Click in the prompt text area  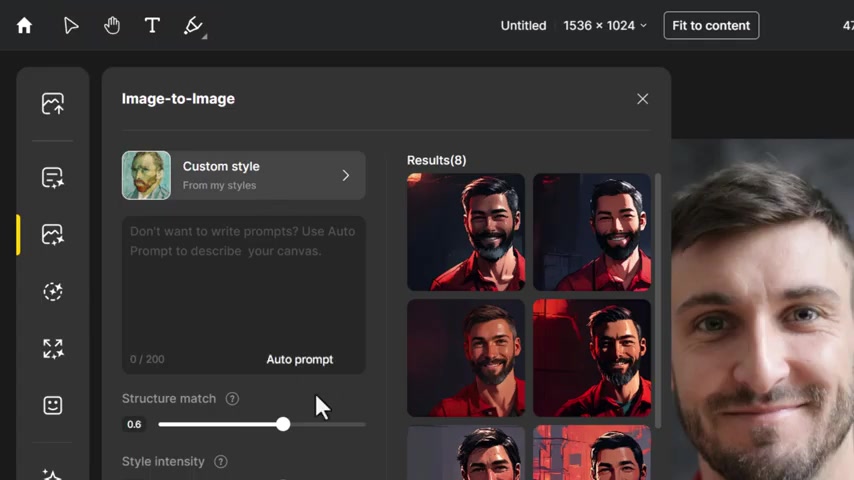coord(243,295)
